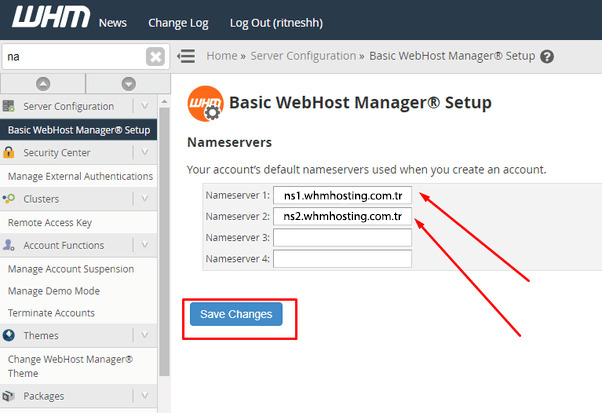Collapse the Packages section chevron
This screenshot has width=602, height=413.
(x=145, y=395)
